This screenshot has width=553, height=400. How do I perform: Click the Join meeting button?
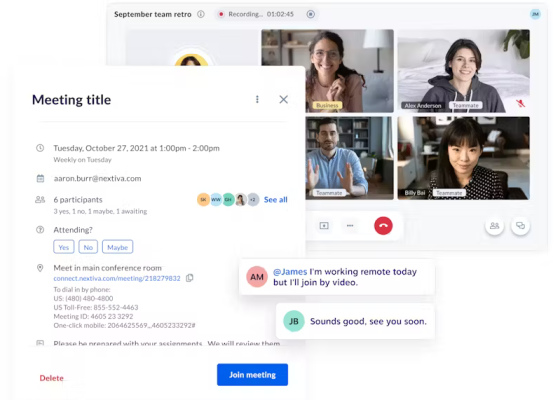pos(253,375)
